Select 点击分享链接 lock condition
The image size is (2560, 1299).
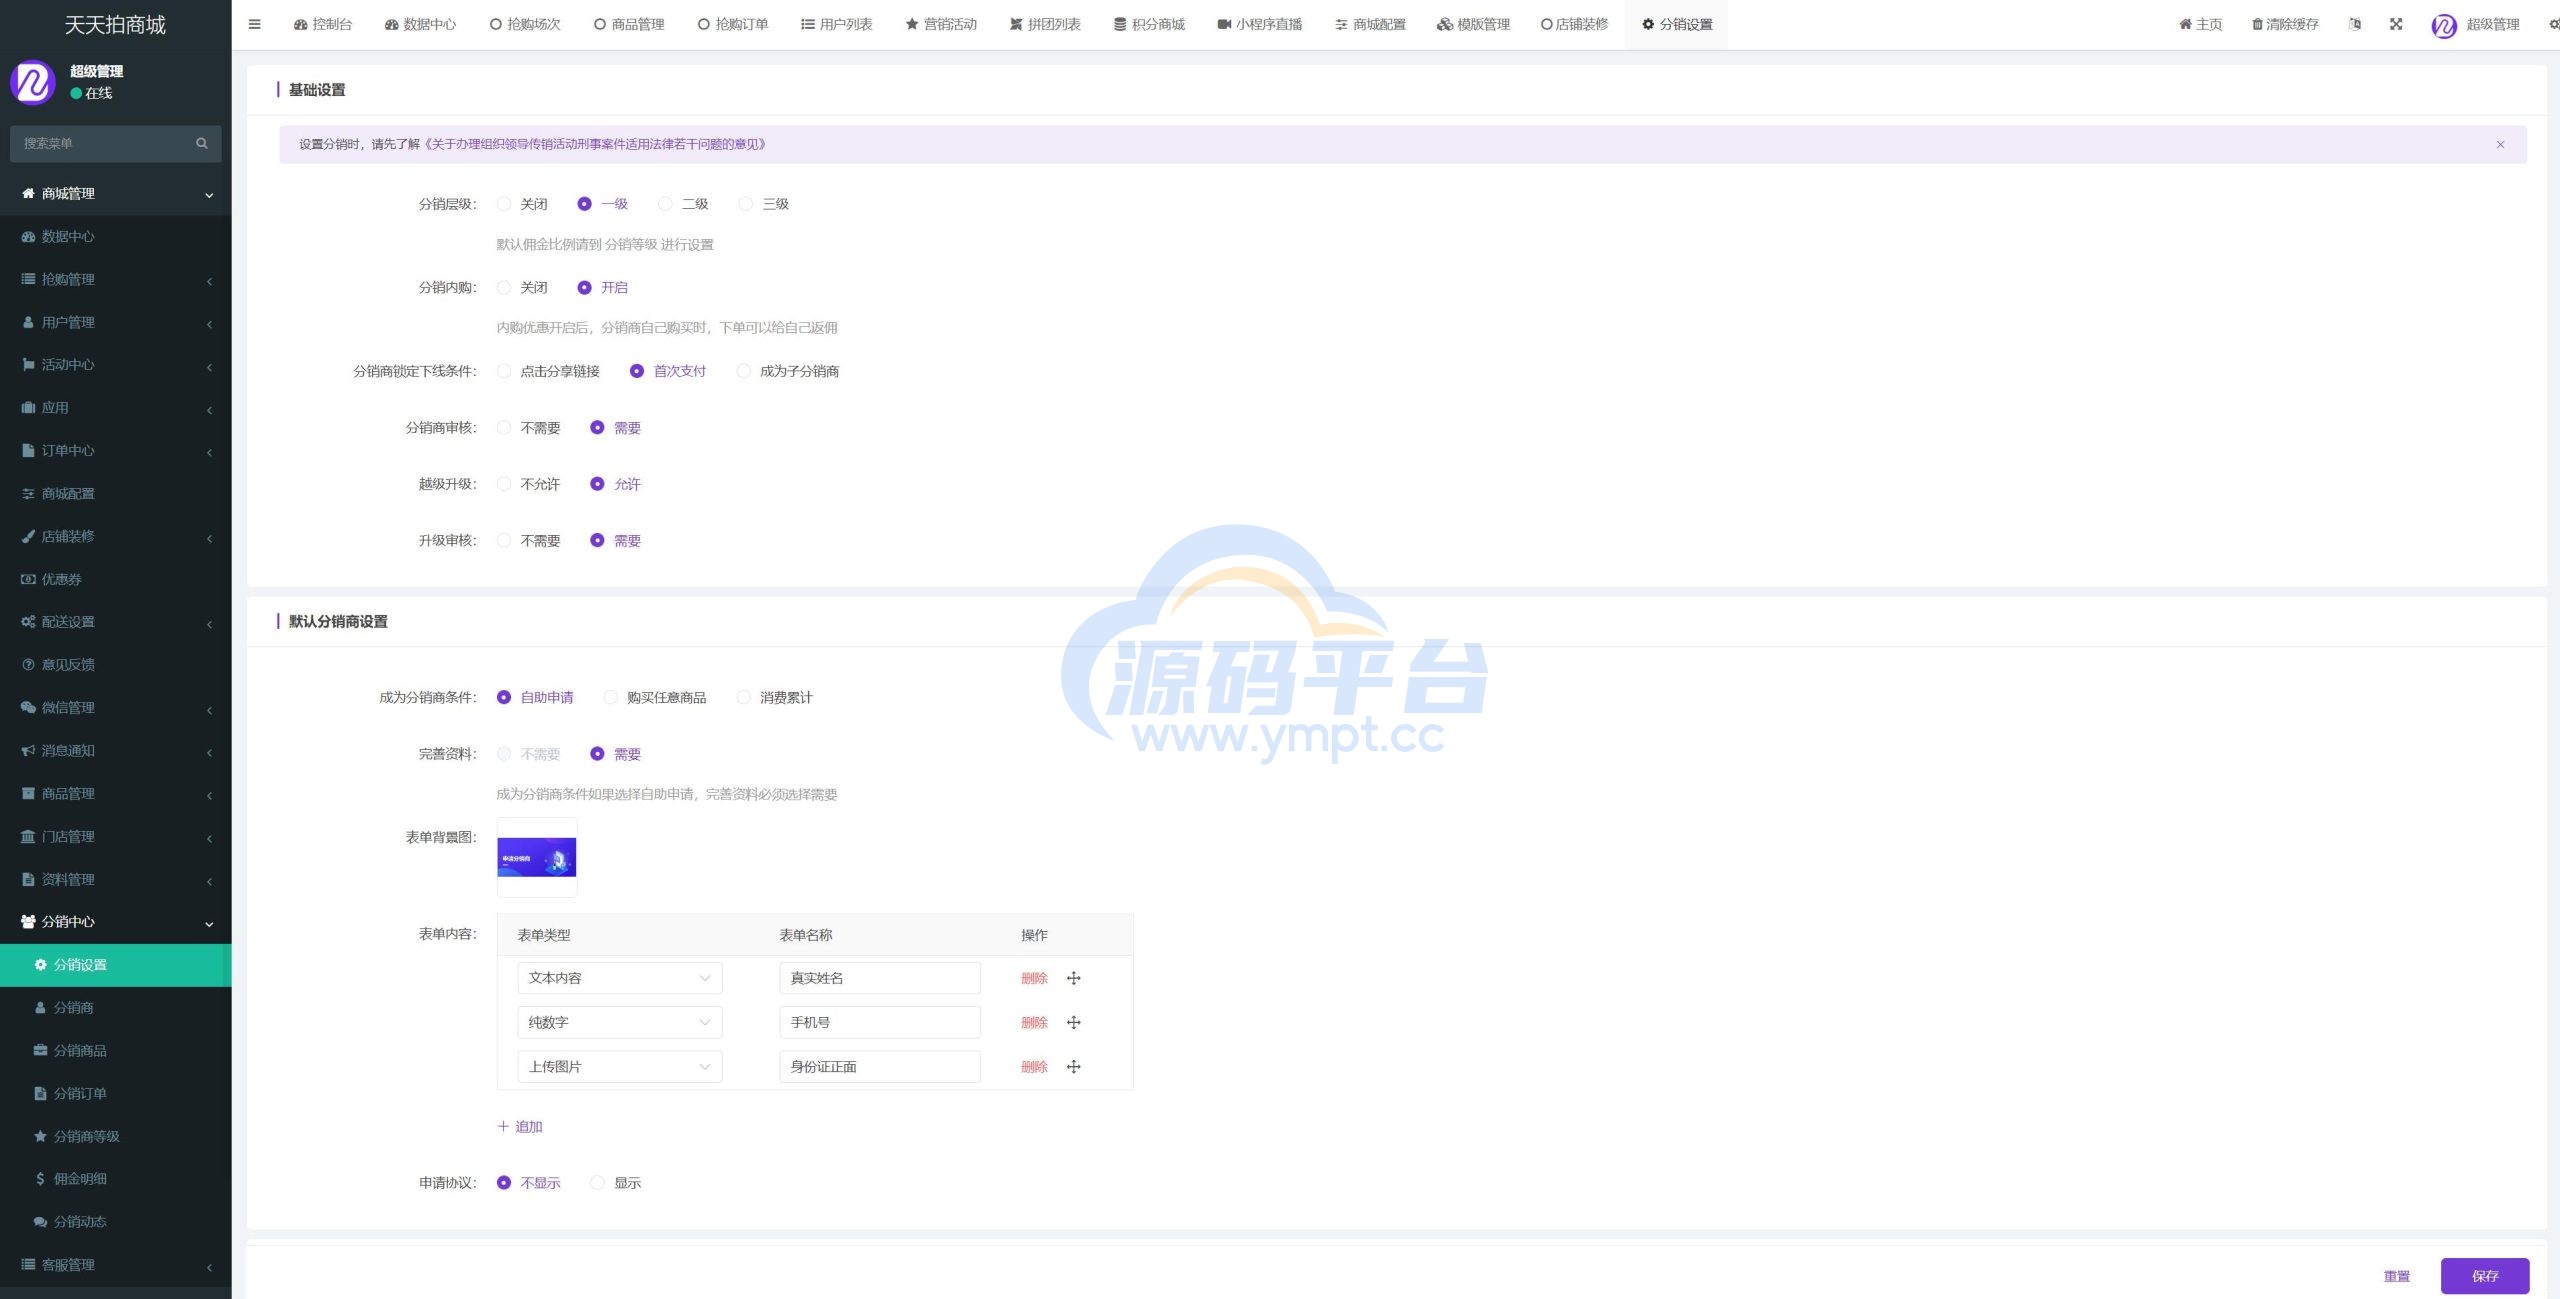[504, 371]
